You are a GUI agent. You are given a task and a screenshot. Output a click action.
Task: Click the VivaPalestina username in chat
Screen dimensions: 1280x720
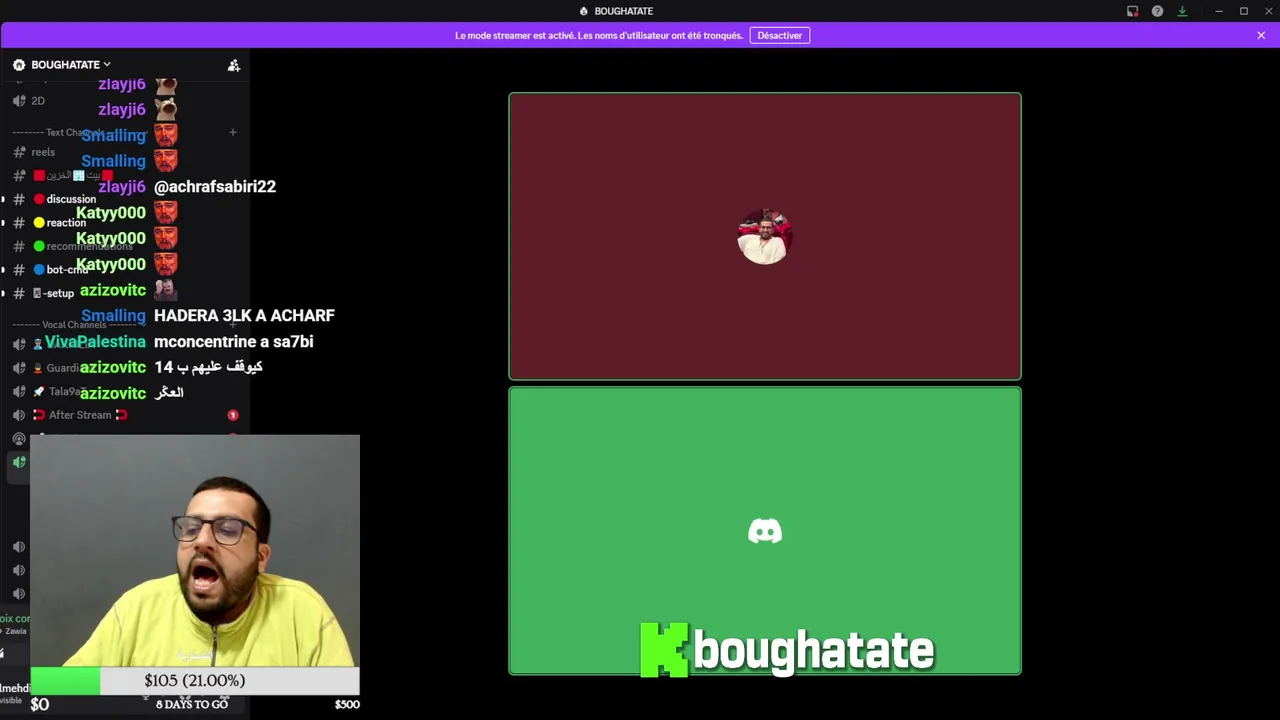coord(95,341)
